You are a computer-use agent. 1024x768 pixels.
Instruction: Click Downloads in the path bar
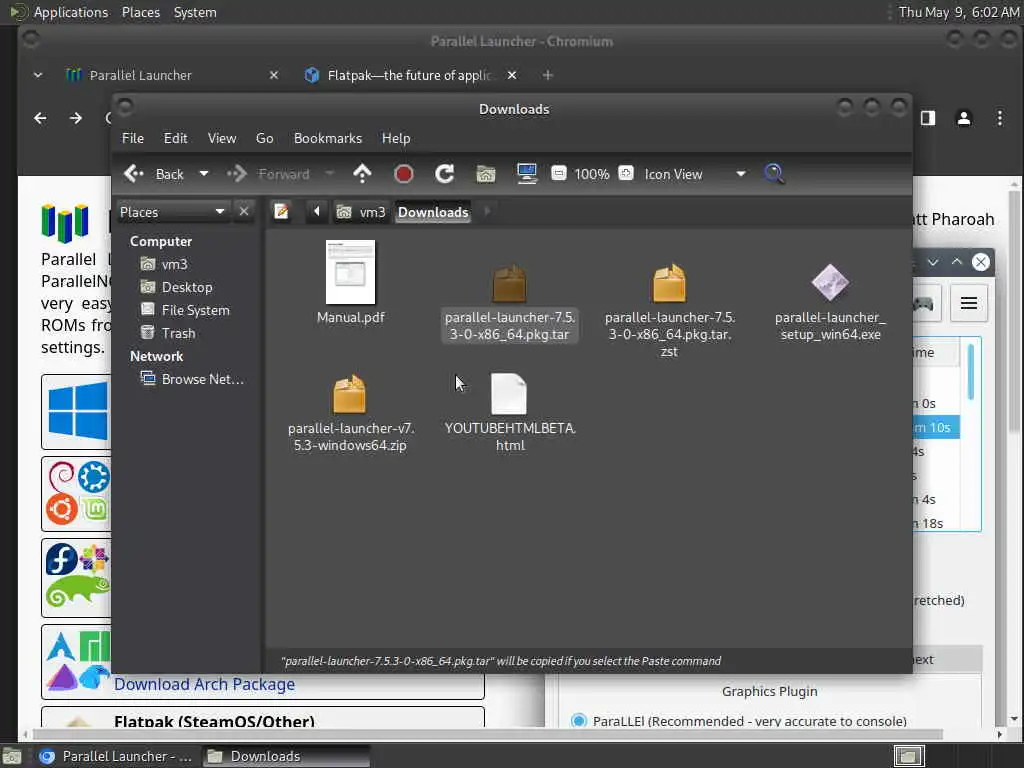[433, 212]
